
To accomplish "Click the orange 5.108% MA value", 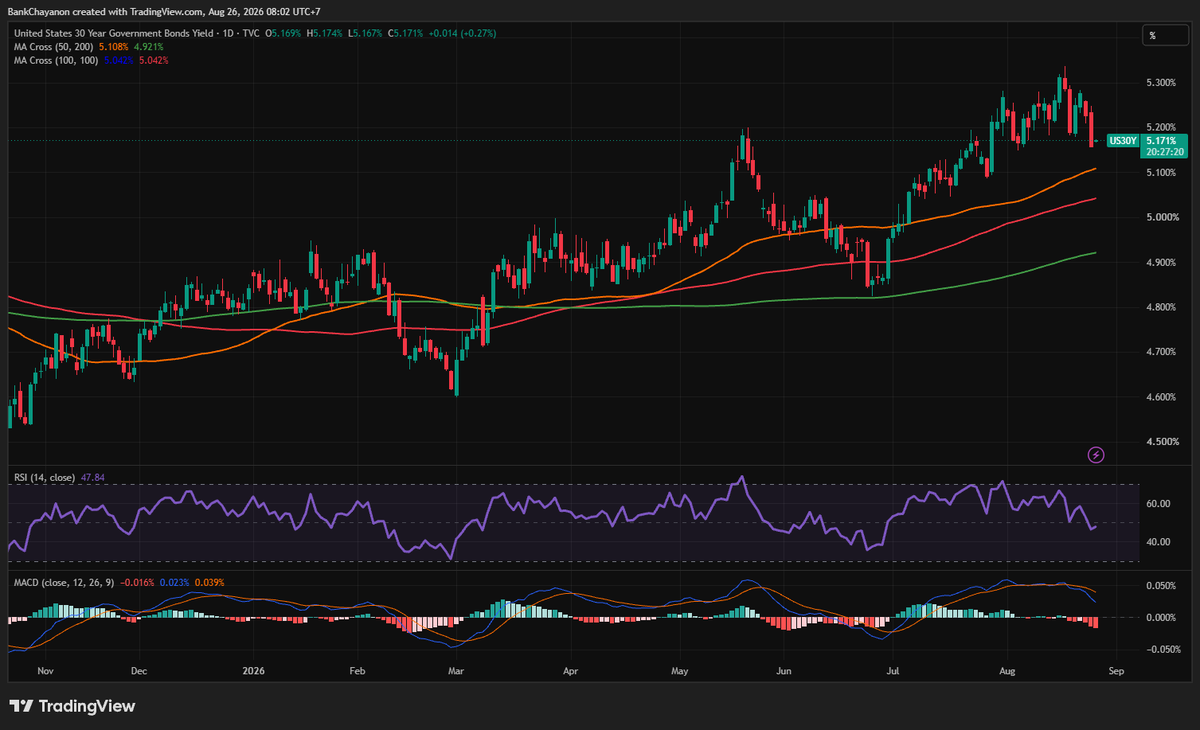I will pyautogui.click(x=113, y=46).
